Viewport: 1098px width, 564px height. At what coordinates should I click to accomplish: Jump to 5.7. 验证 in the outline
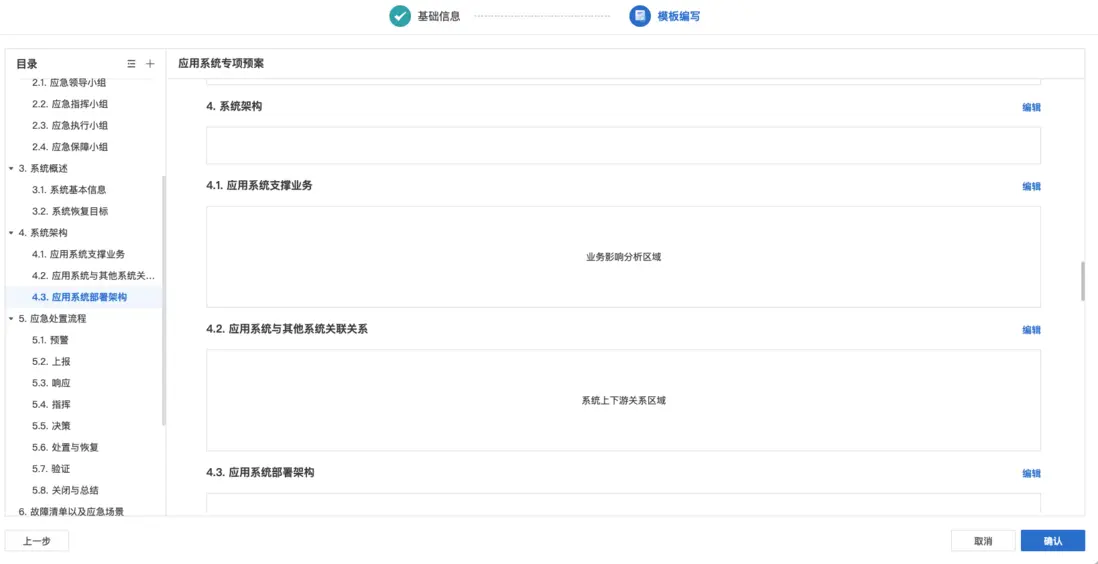(x=51, y=469)
